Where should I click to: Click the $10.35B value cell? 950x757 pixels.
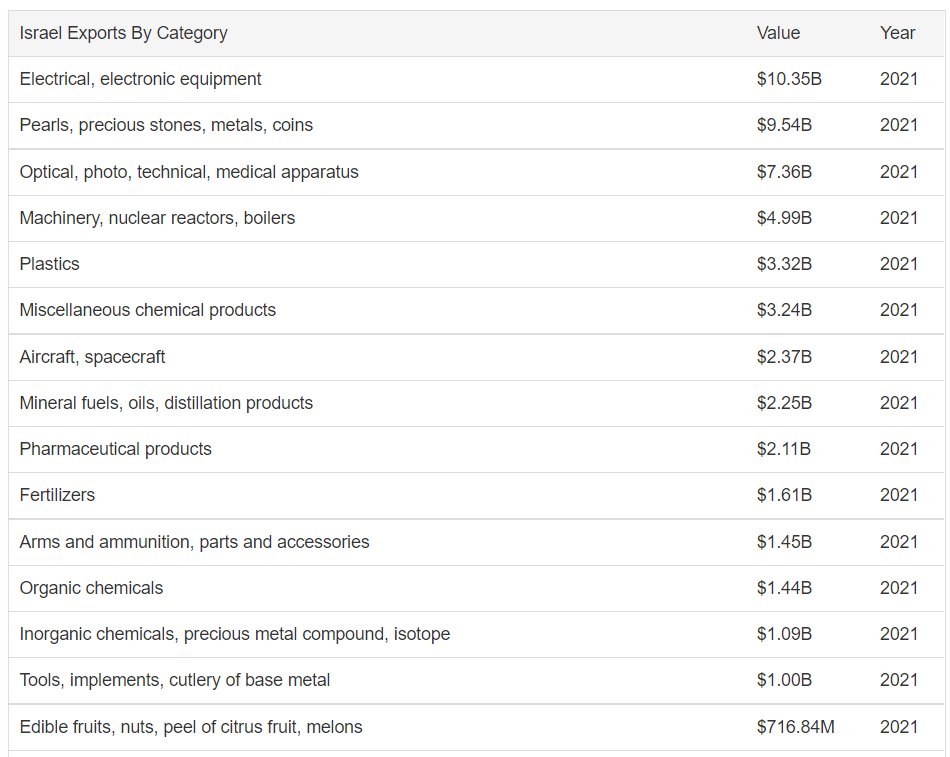pos(789,79)
